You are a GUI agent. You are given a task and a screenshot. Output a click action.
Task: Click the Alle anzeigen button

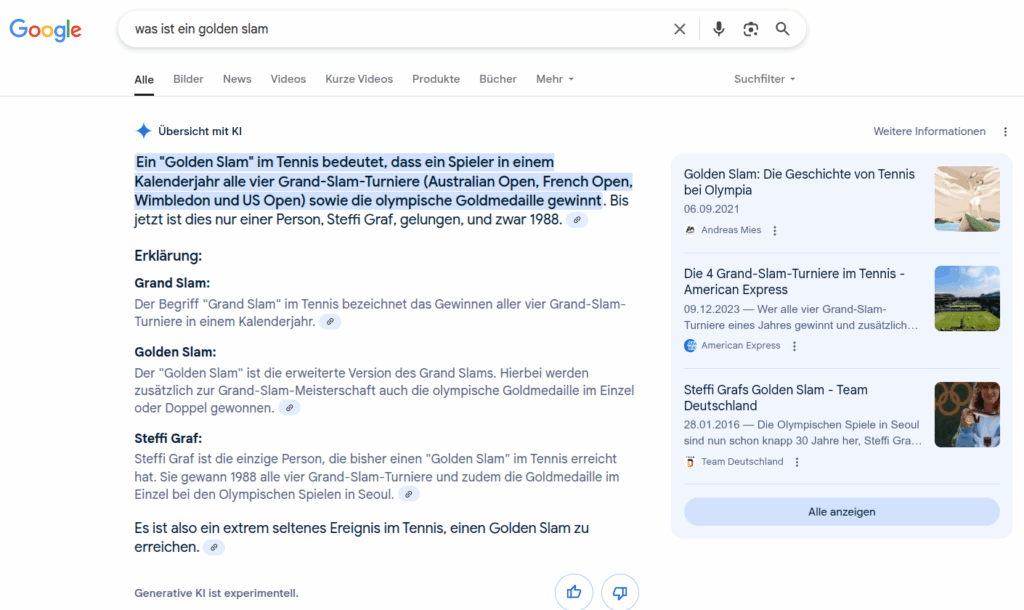[x=841, y=512]
